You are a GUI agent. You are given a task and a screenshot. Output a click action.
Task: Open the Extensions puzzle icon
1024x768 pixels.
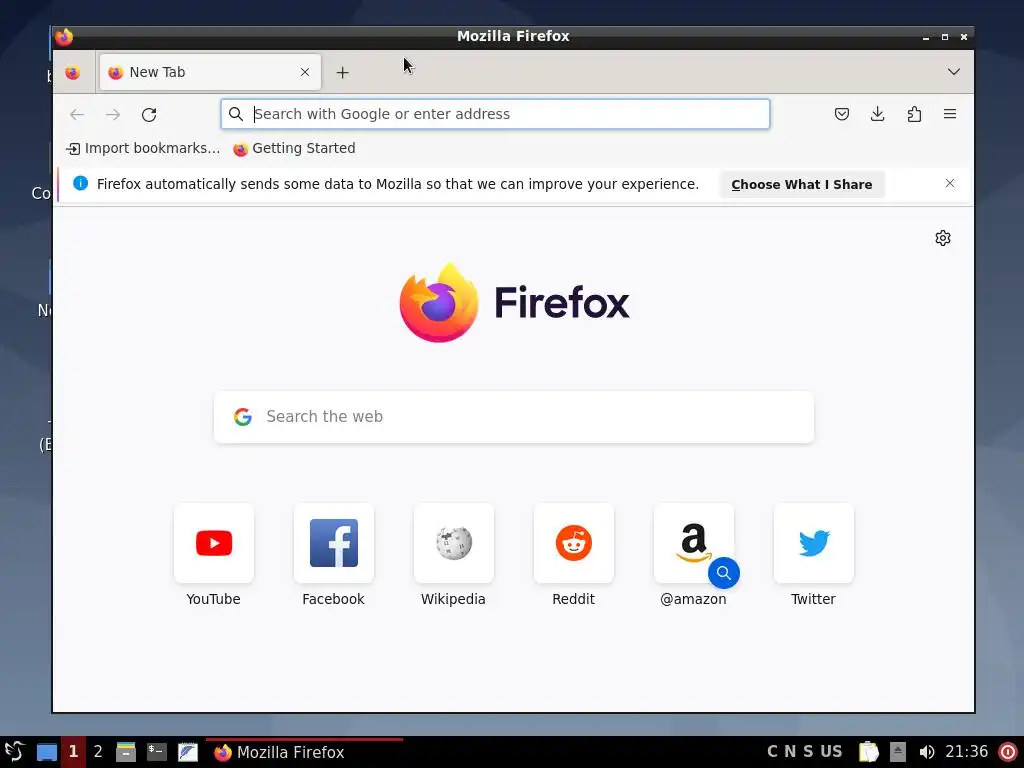(x=914, y=114)
